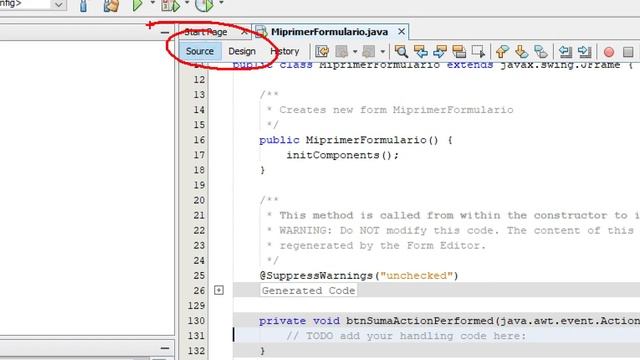This screenshot has width=640, height=360.
Task: Switch to the Design view
Action: [x=242, y=51]
